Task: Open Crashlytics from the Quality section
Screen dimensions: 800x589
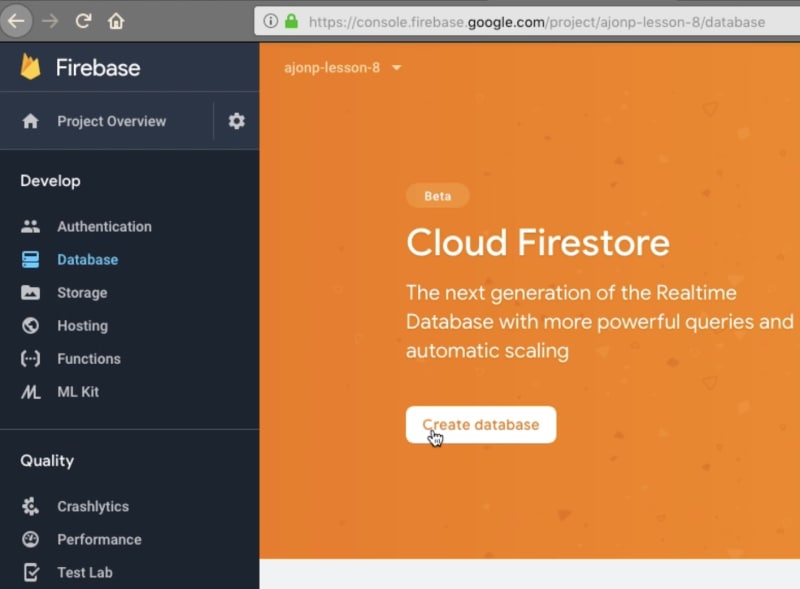Action: click(x=93, y=506)
